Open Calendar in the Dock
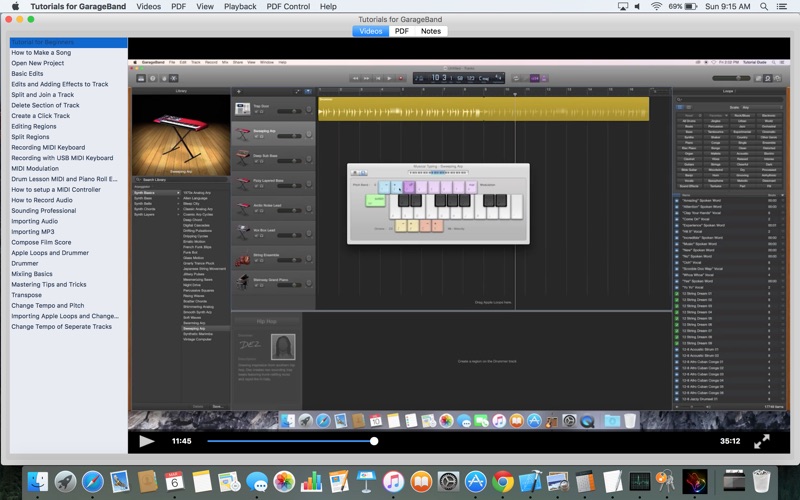 tap(174, 481)
